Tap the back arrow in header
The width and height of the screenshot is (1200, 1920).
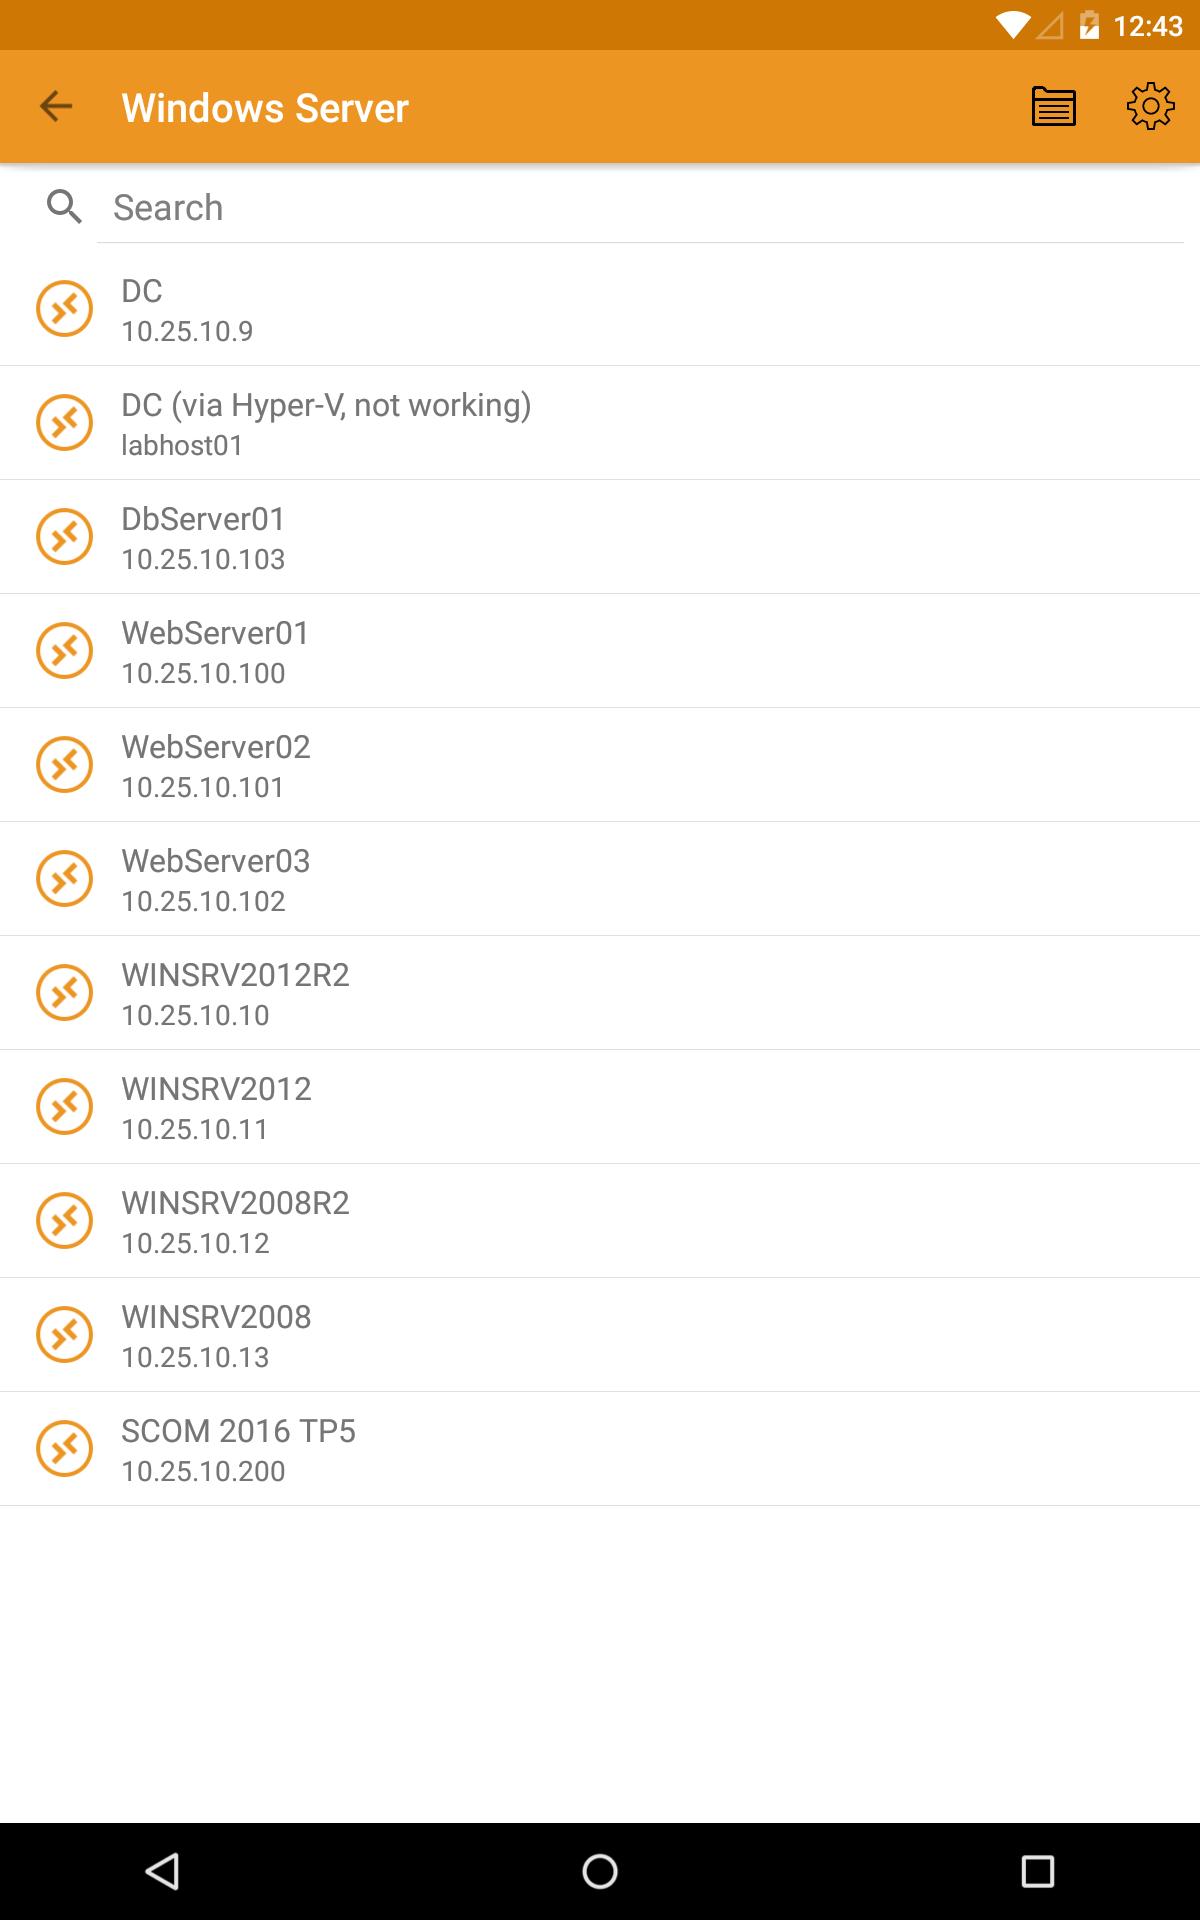[56, 106]
